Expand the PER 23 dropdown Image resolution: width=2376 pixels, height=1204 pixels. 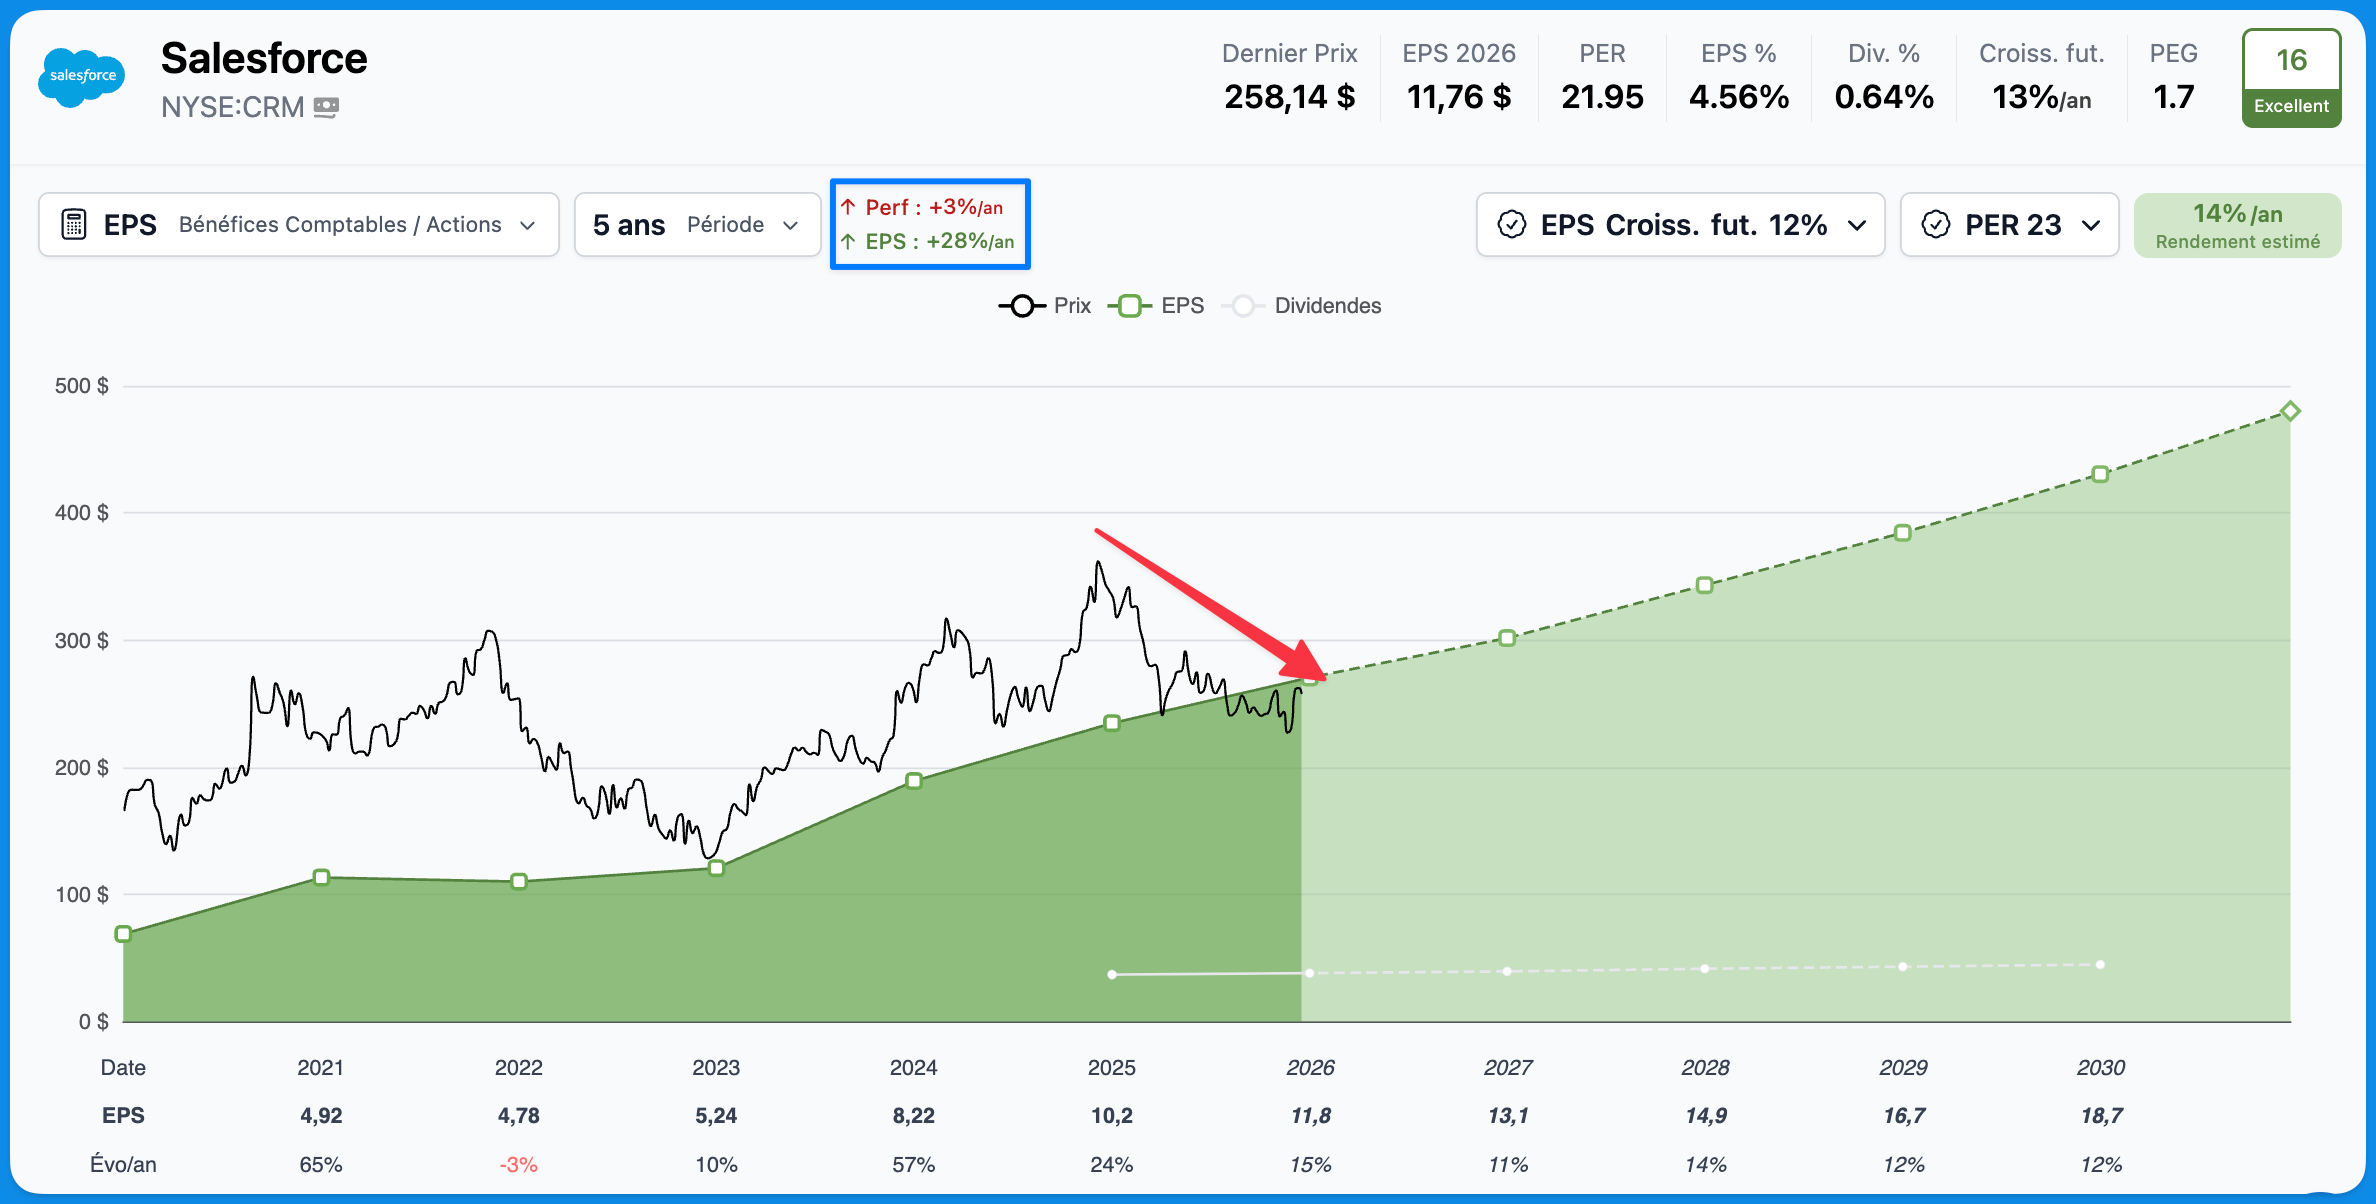coord(2009,224)
